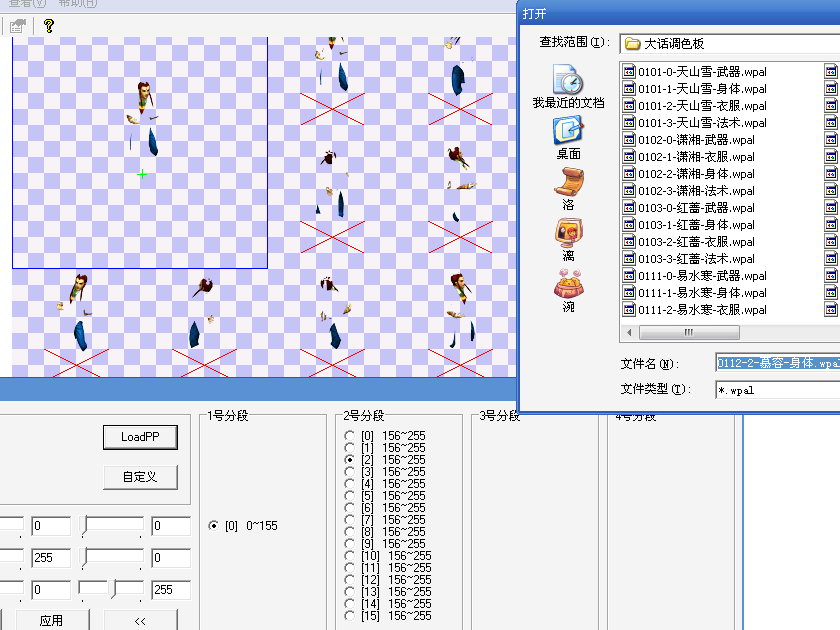Select file icon for 0102-0-潇湘-武器.wpal
840x630 pixels.
coord(629,140)
